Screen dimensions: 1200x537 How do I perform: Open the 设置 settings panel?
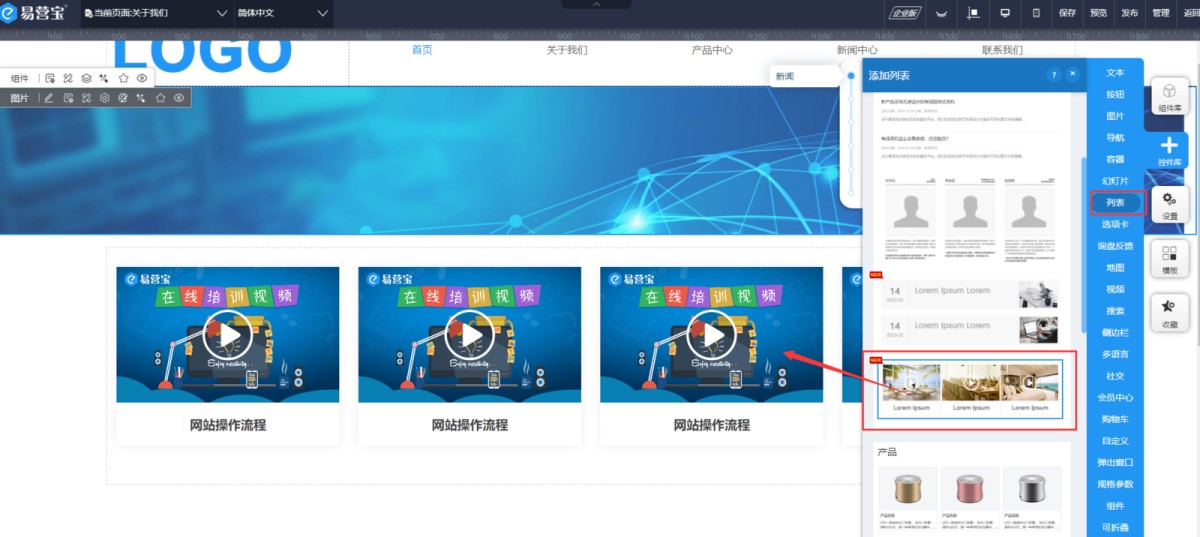(1169, 207)
